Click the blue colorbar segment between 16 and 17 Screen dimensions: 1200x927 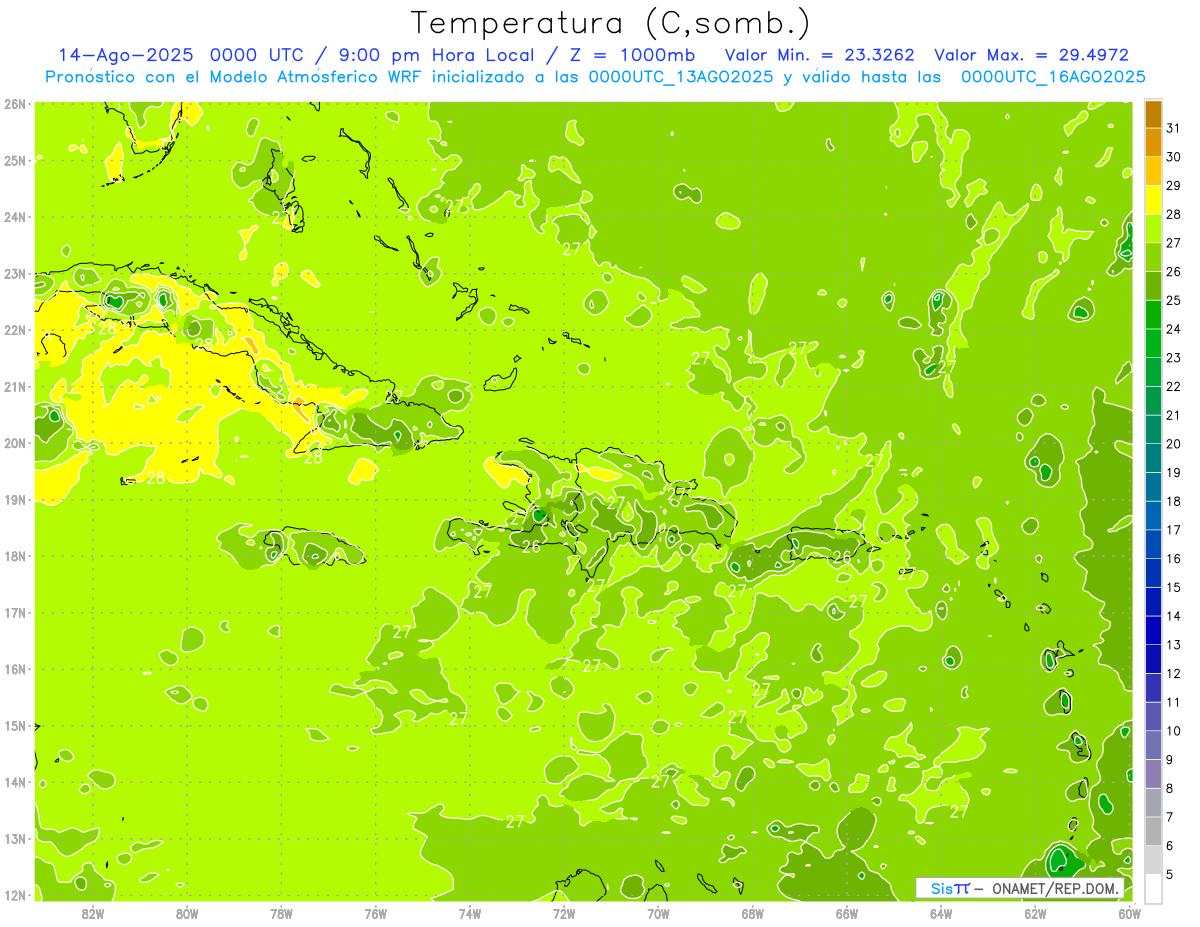(1153, 544)
